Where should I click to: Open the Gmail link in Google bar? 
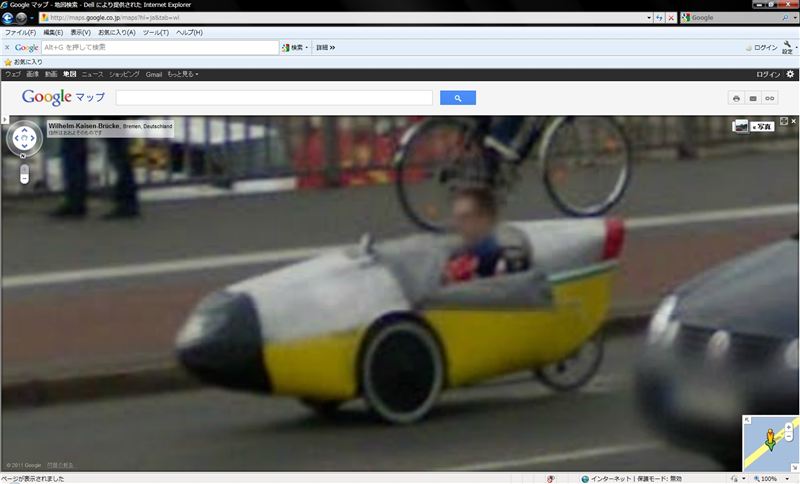154,74
